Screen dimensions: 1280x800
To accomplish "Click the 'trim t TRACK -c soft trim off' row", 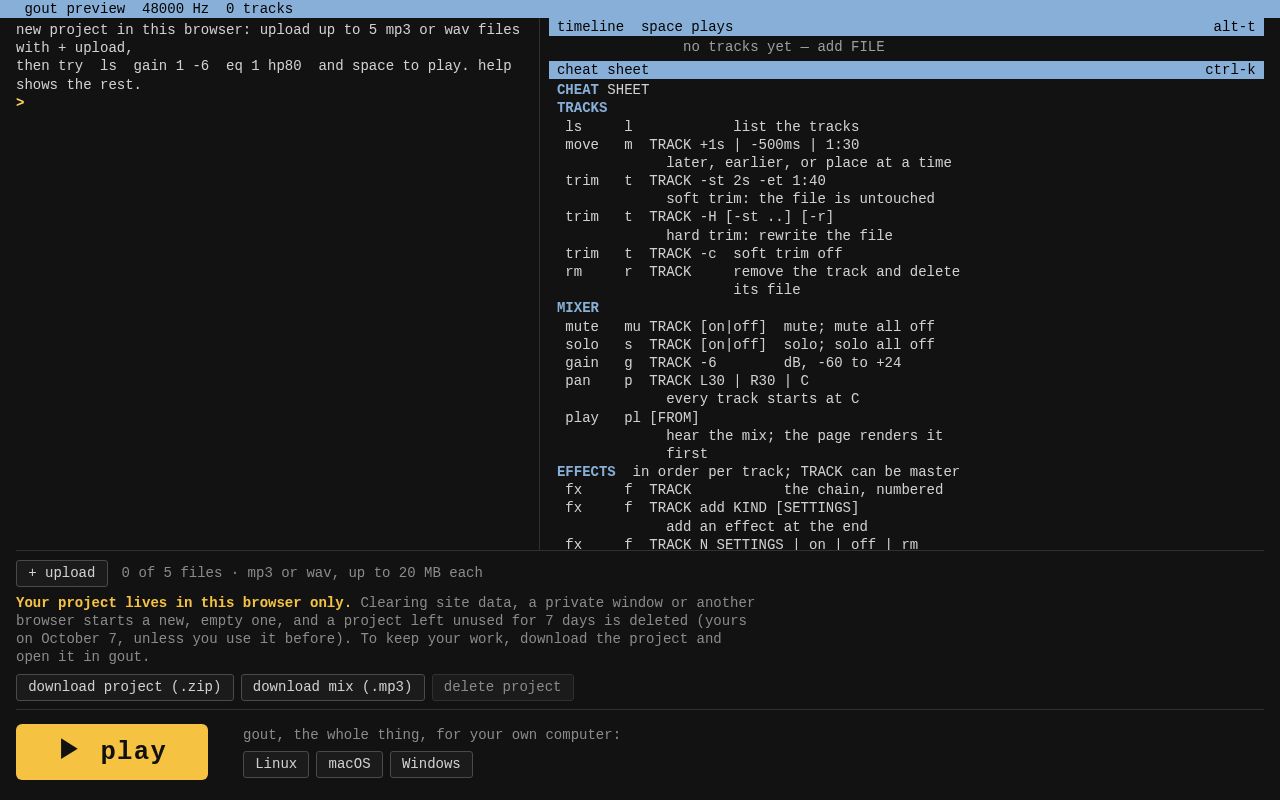I will [704, 254].
